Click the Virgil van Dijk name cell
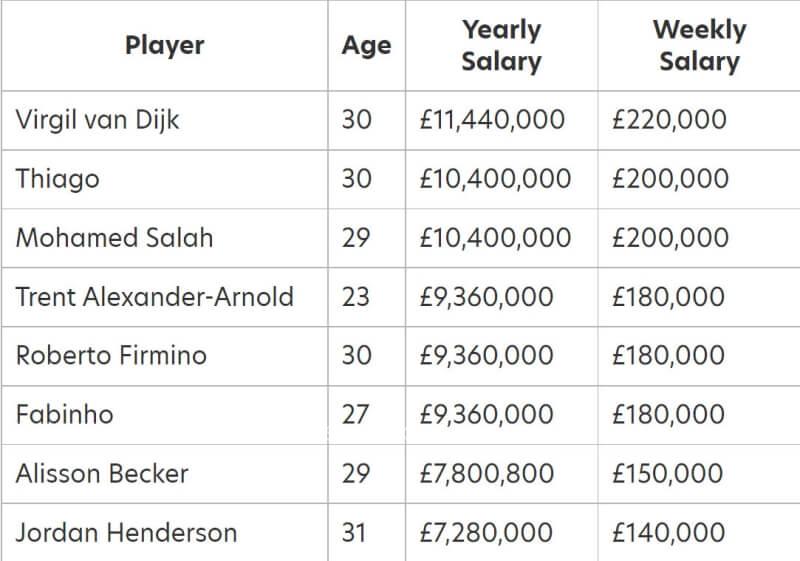The image size is (800, 561). pos(98,120)
